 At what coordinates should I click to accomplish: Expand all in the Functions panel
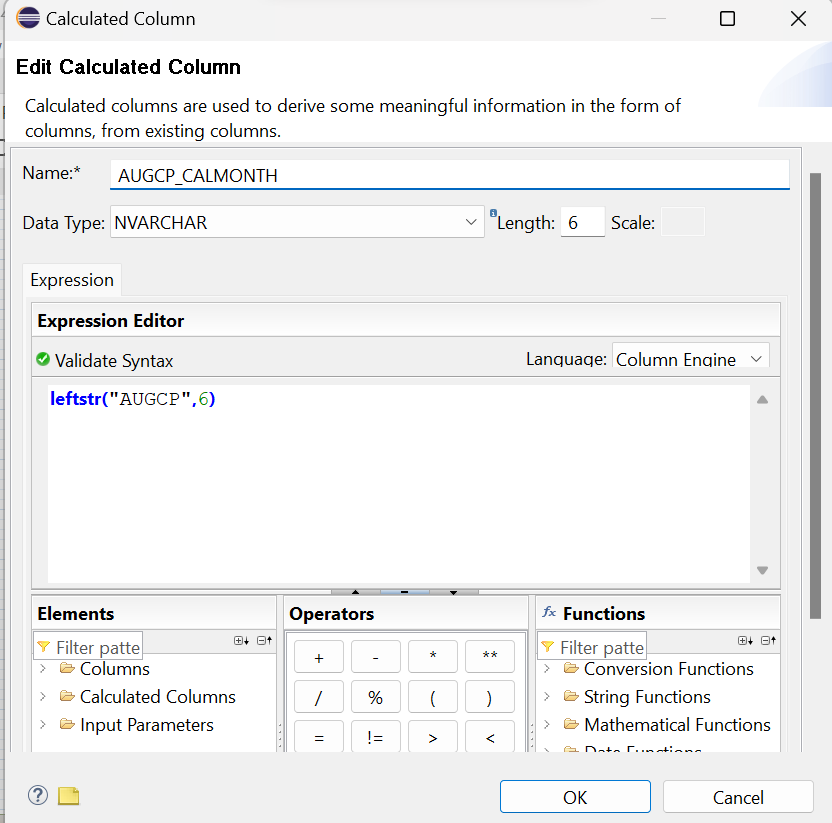point(745,641)
